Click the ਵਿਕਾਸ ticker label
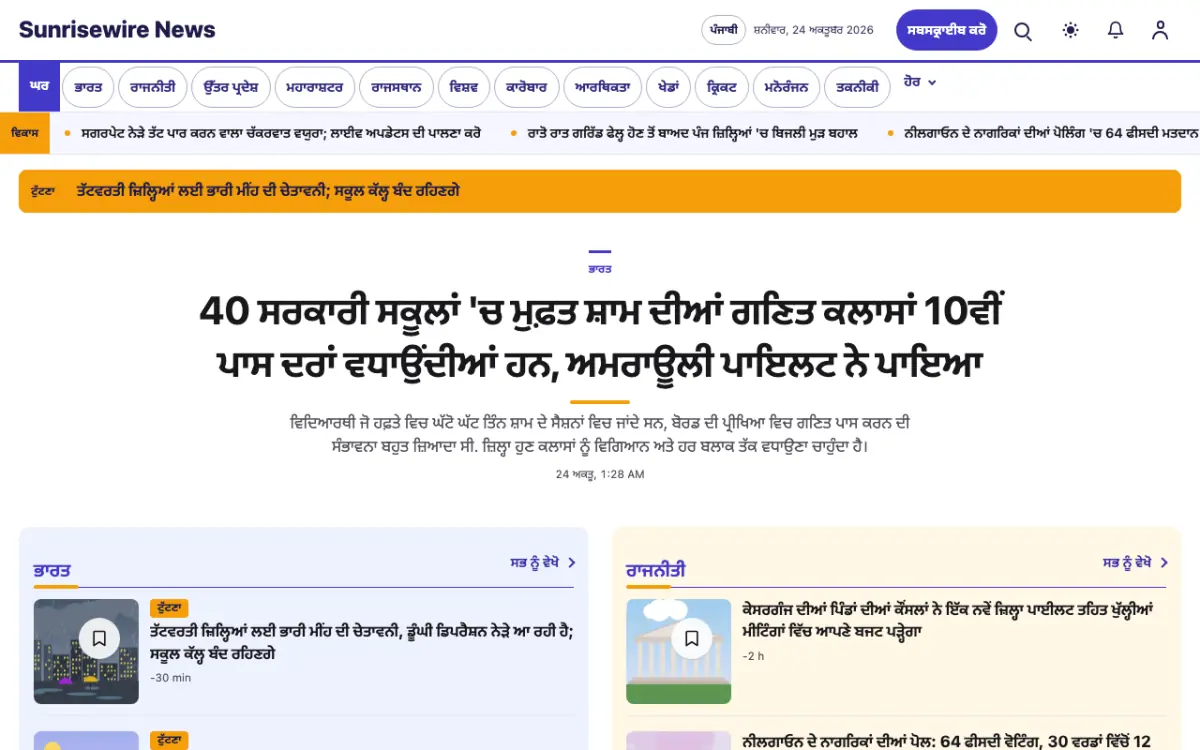This screenshot has width=1200, height=750. [25, 132]
